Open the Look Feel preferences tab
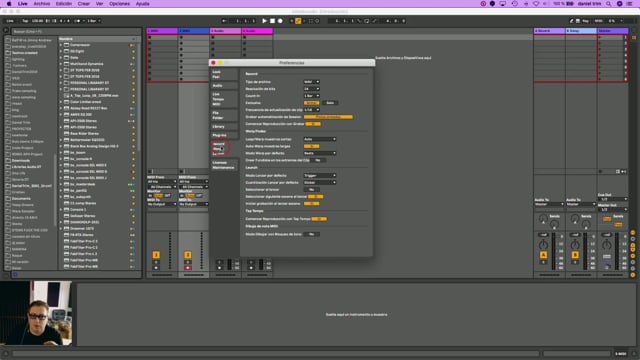Screen dimensions: 640x360 pos(224,74)
